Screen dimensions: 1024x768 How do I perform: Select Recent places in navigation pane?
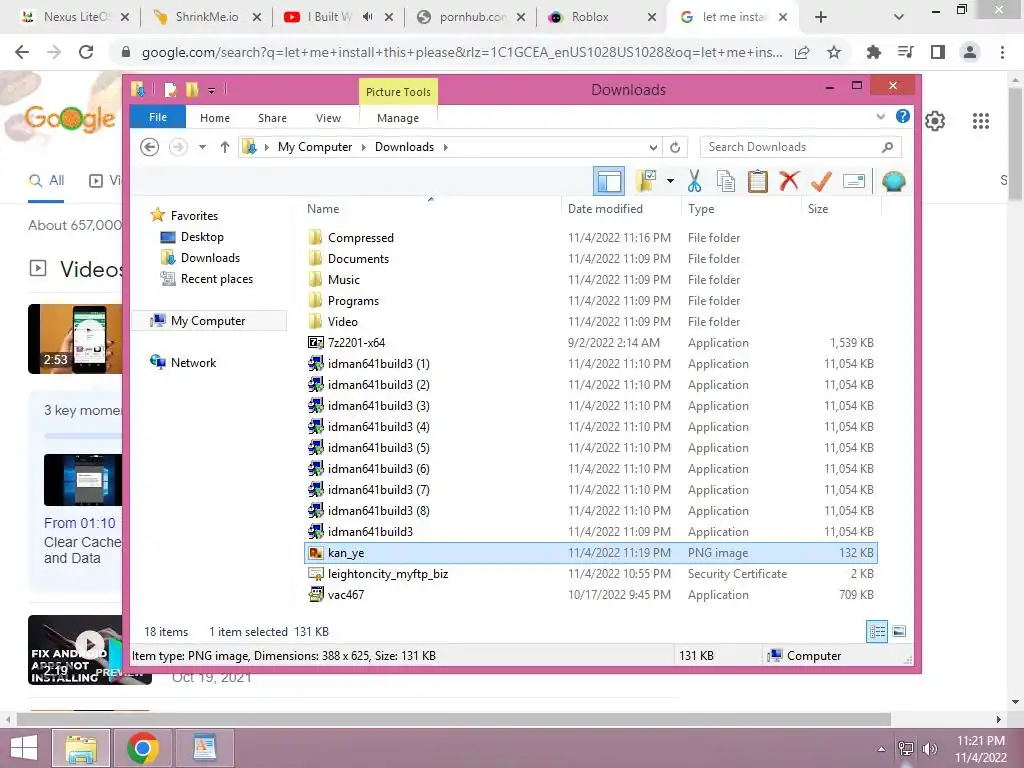pos(216,279)
